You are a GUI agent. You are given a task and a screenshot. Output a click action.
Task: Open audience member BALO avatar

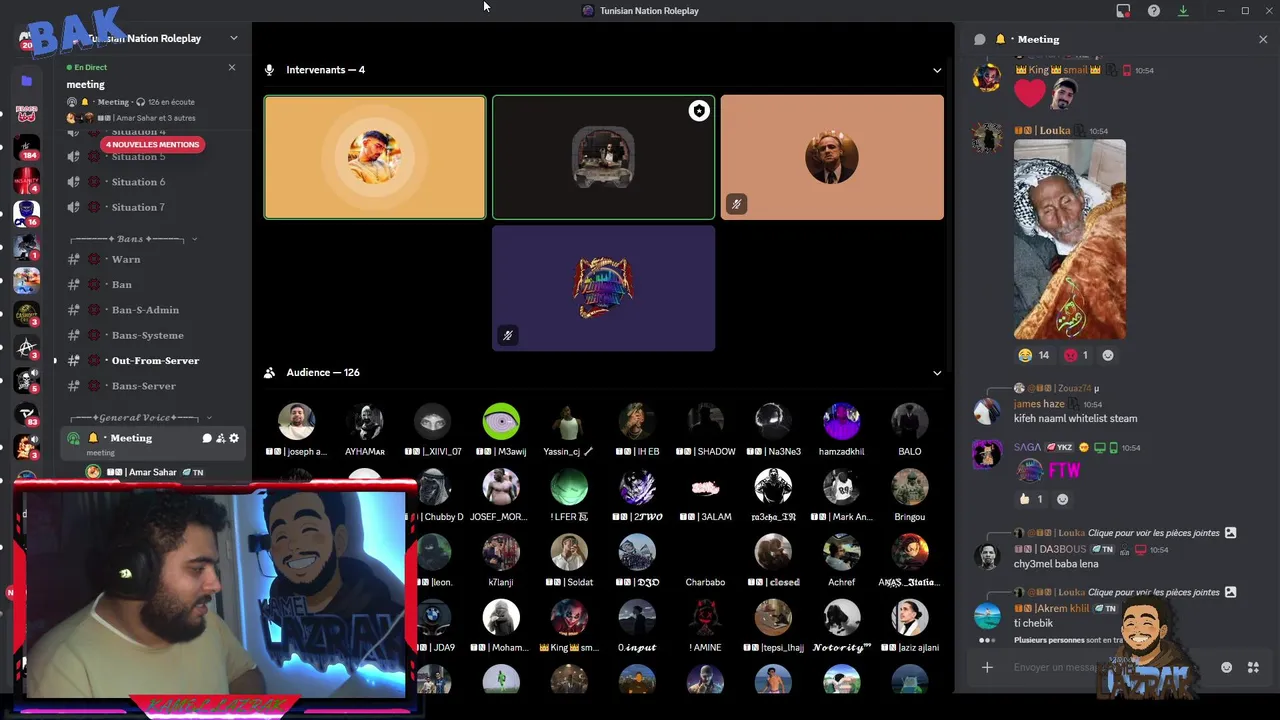(x=909, y=422)
